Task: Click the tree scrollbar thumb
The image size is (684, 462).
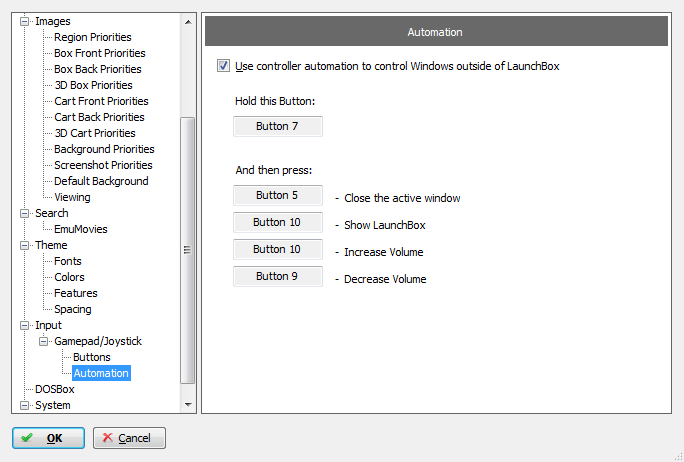Action: [188, 250]
